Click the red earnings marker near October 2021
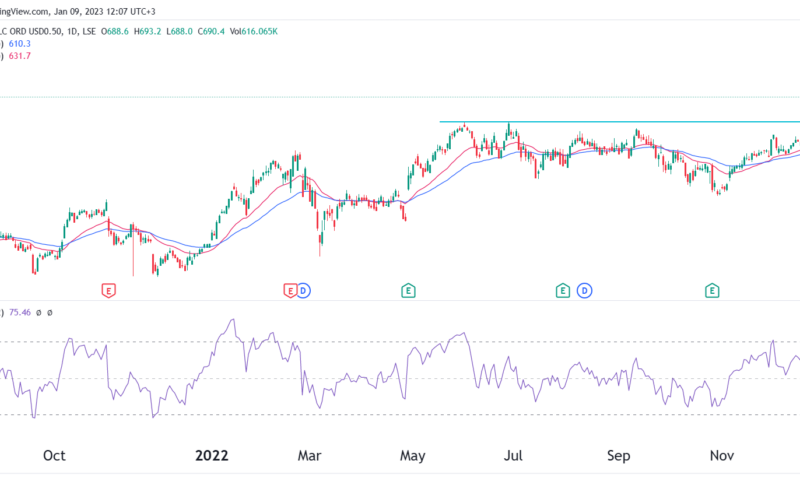 109,291
